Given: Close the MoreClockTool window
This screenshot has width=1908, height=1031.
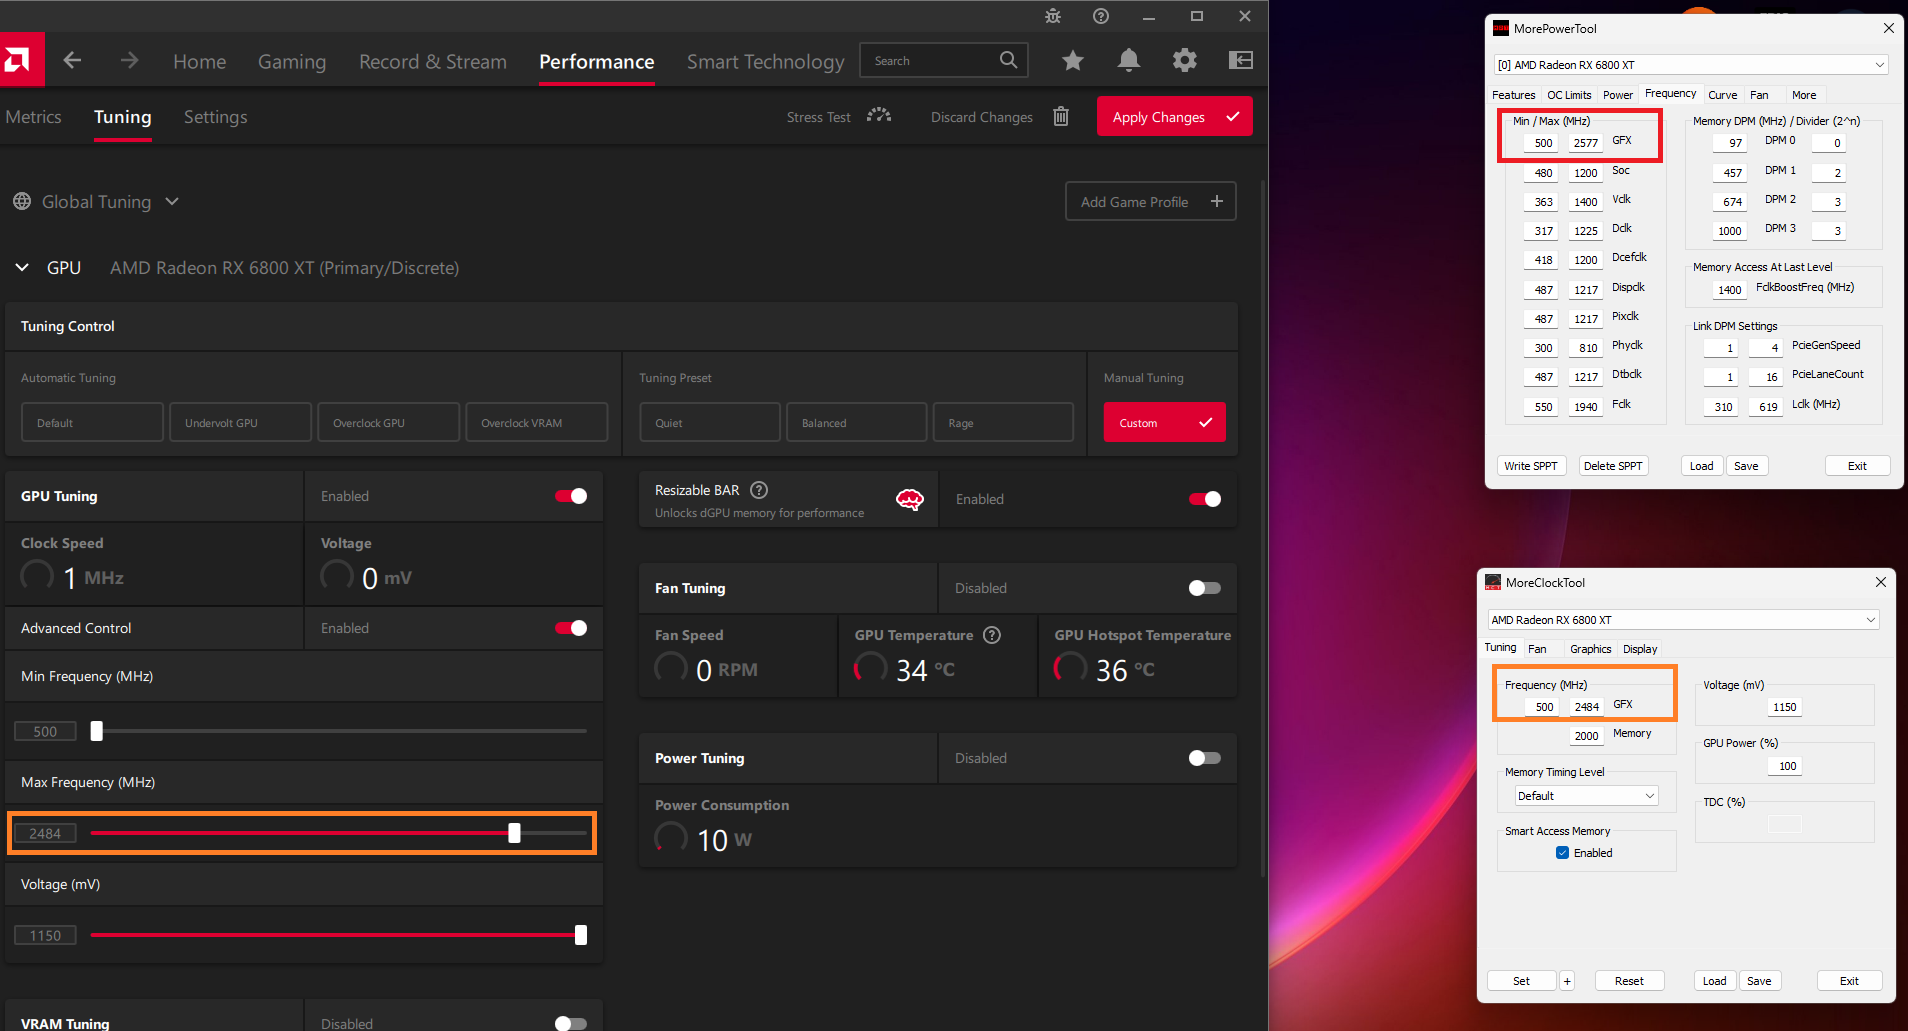Looking at the screenshot, I should (1881, 582).
